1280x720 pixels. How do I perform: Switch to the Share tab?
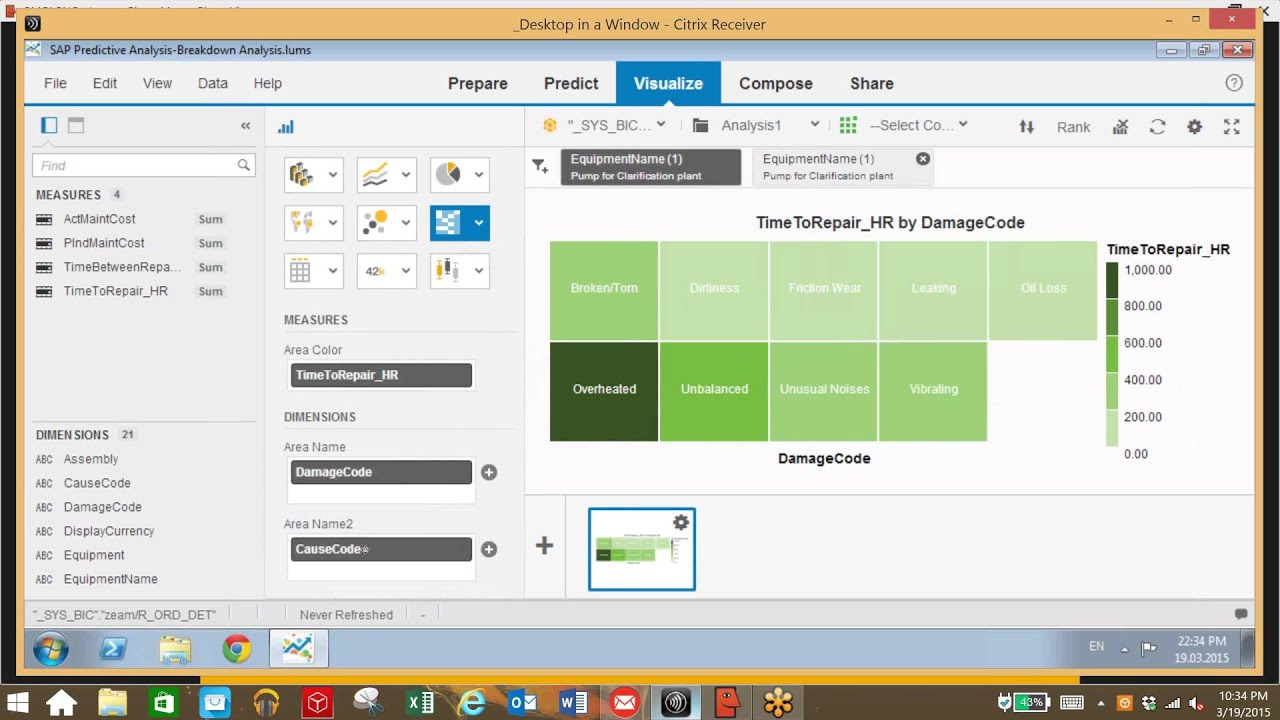[872, 84]
